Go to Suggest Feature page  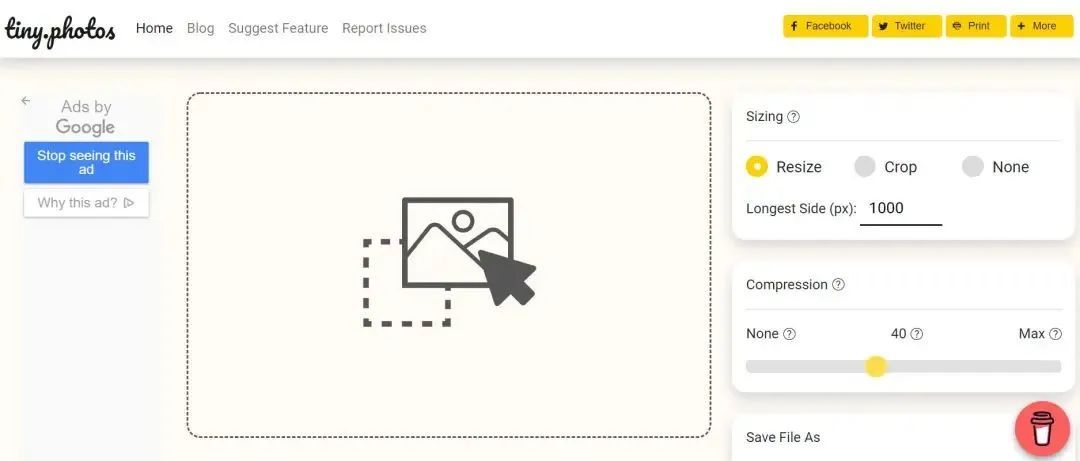pos(278,28)
